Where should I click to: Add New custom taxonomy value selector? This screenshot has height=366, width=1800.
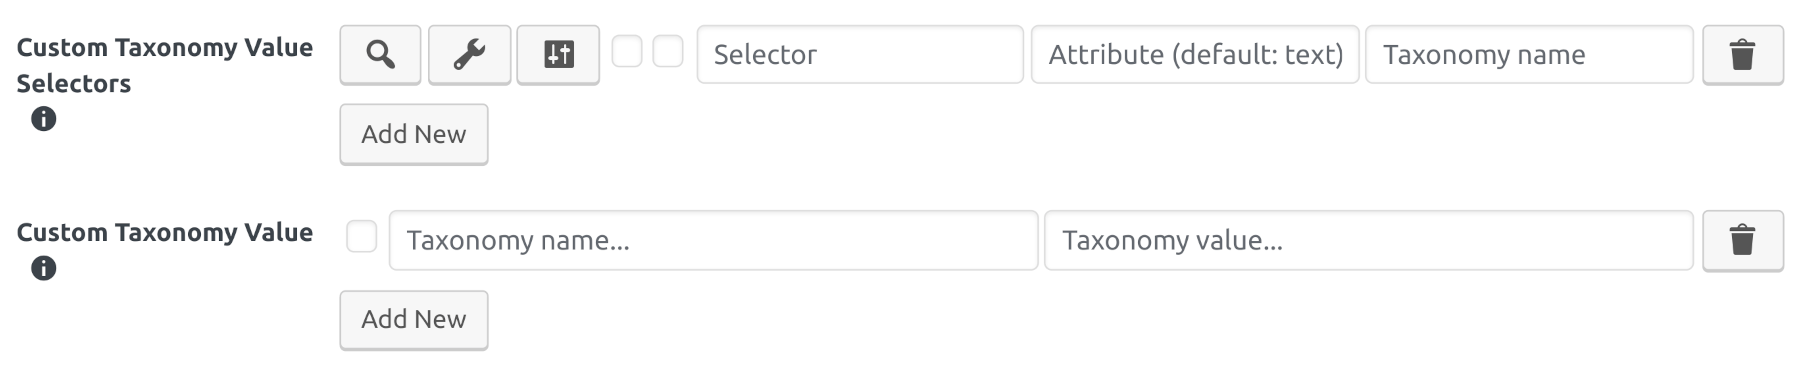point(414,134)
